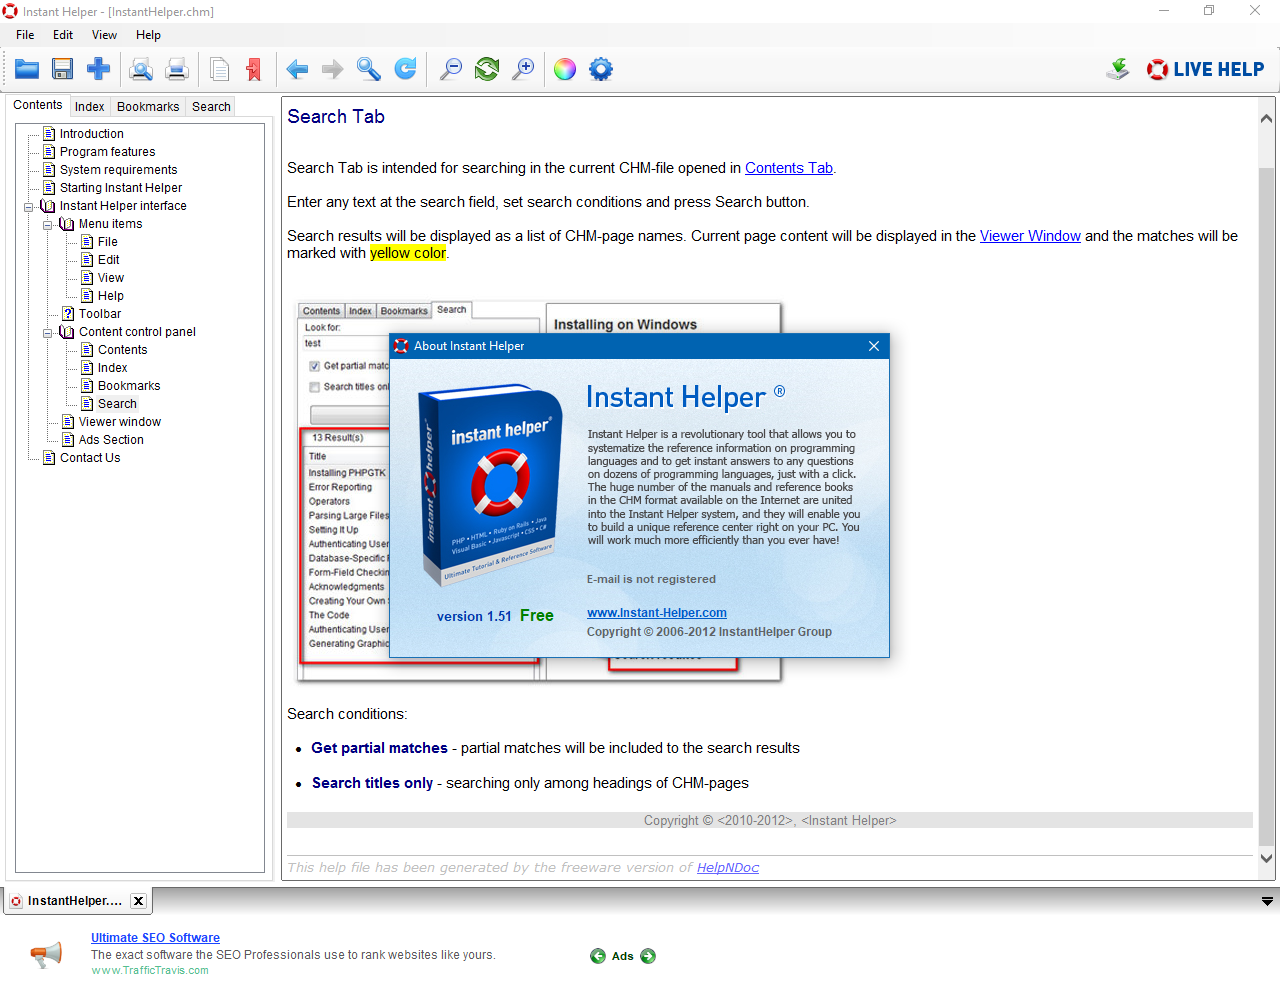Close the About Instant Helper dialog
This screenshot has height=994, width=1280.
pyautogui.click(x=874, y=346)
